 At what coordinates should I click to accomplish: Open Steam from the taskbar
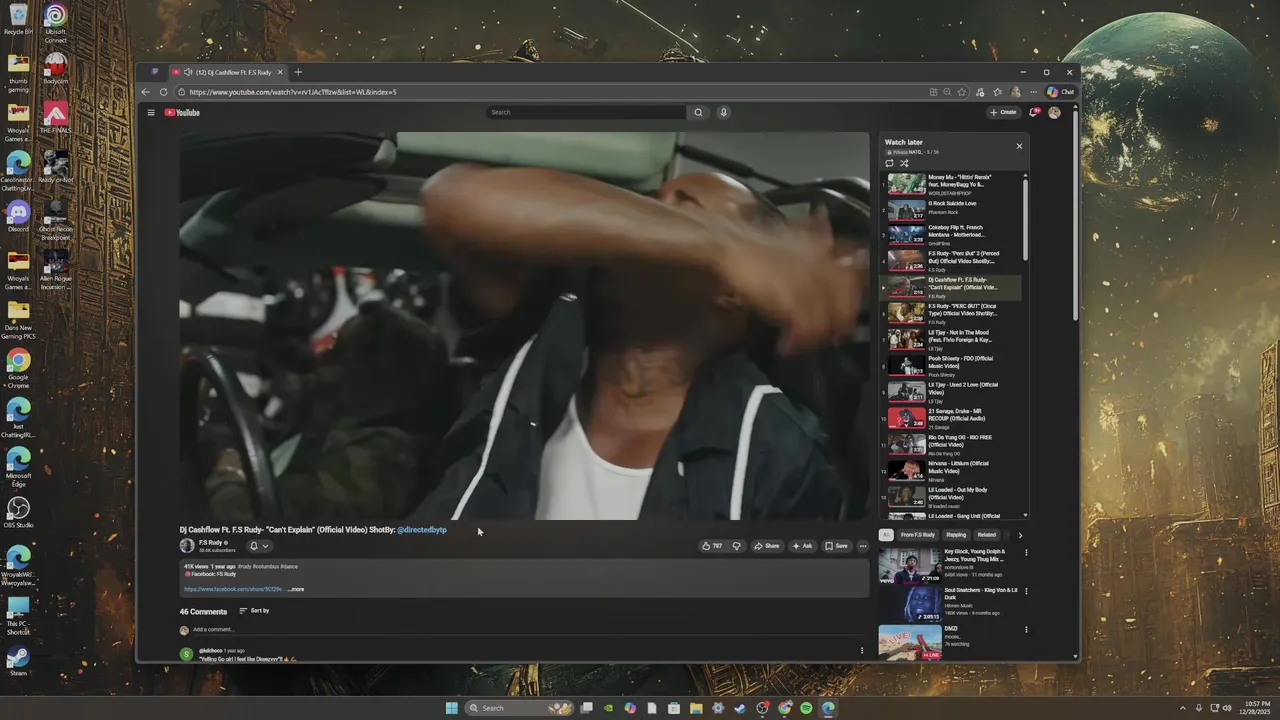coord(740,708)
